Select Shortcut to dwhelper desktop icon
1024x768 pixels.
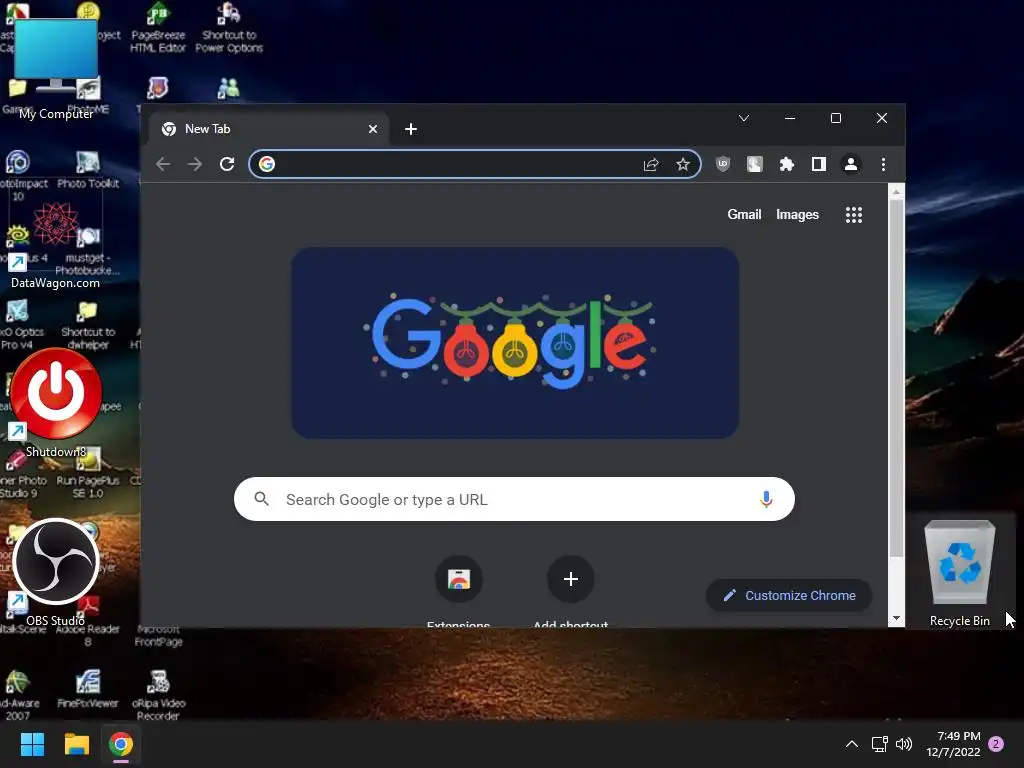[88, 325]
